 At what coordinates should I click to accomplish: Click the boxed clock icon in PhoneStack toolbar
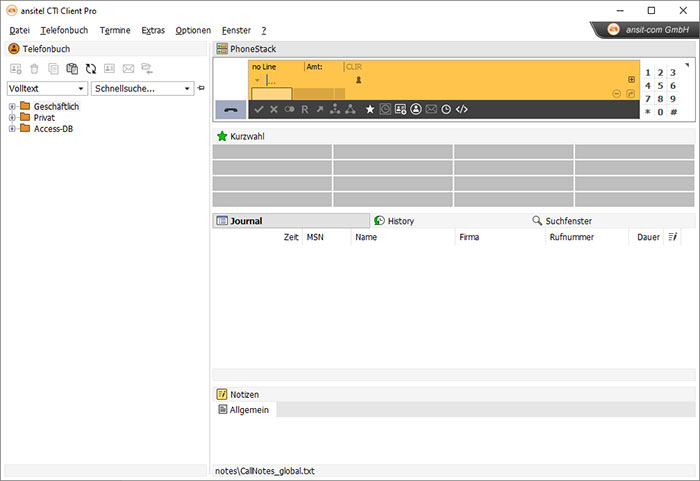point(385,109)
